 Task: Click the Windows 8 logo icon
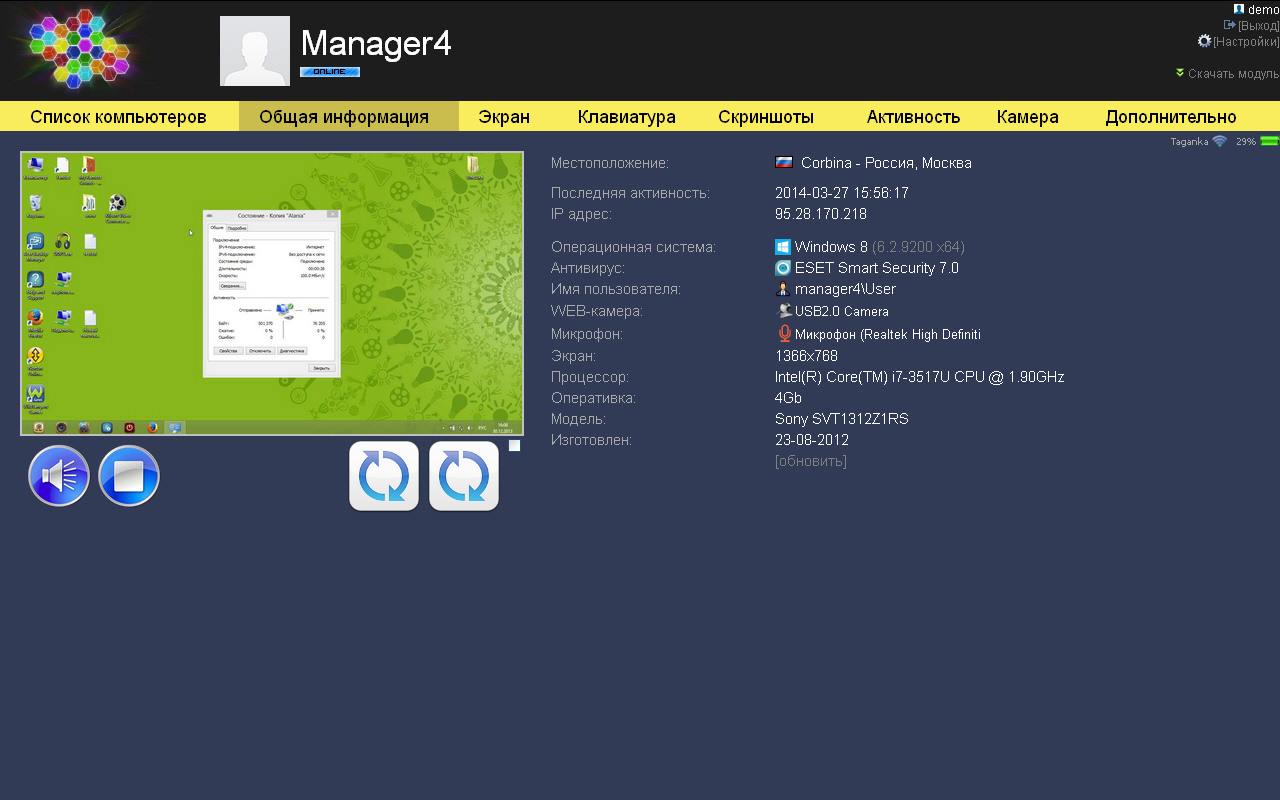tap(783, 247)
